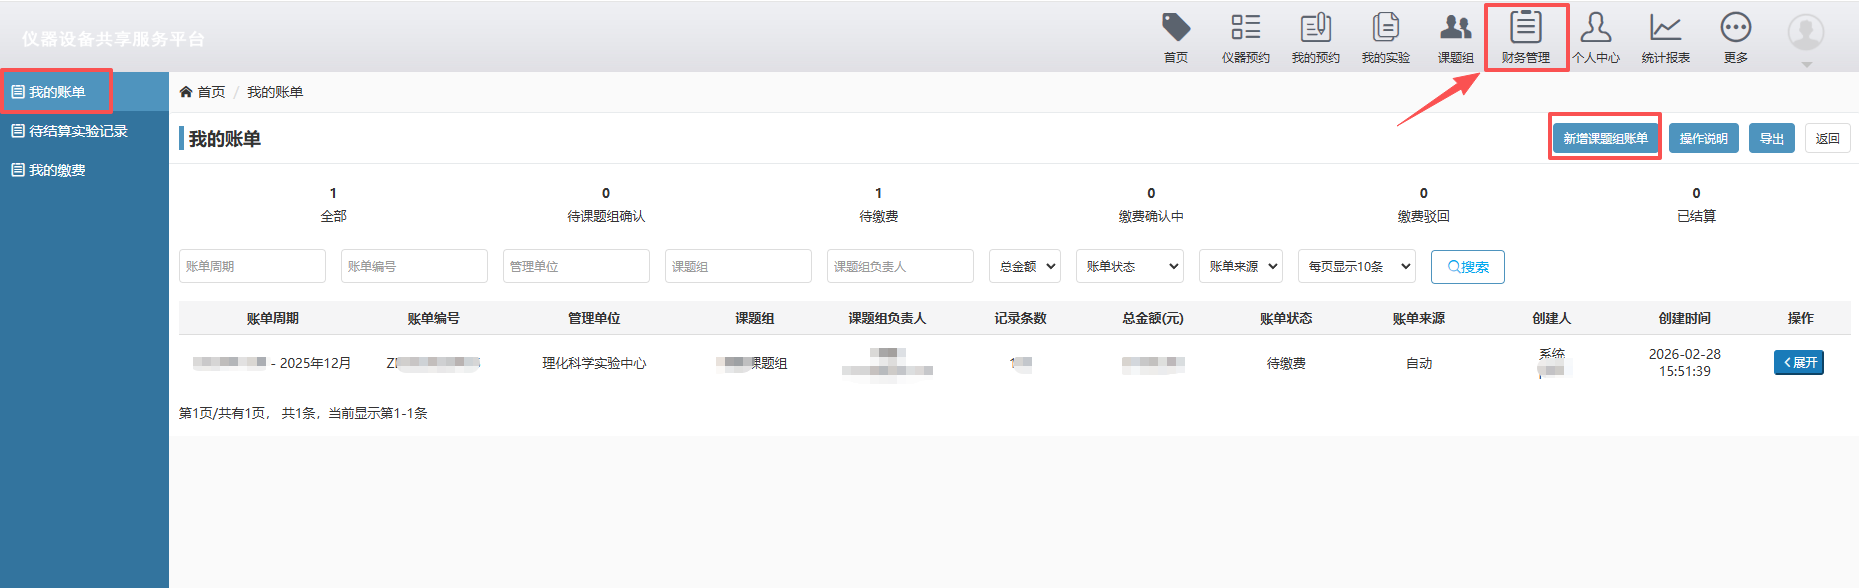Go to 我的预约 in the top navigation

(x=1315, y=28)
